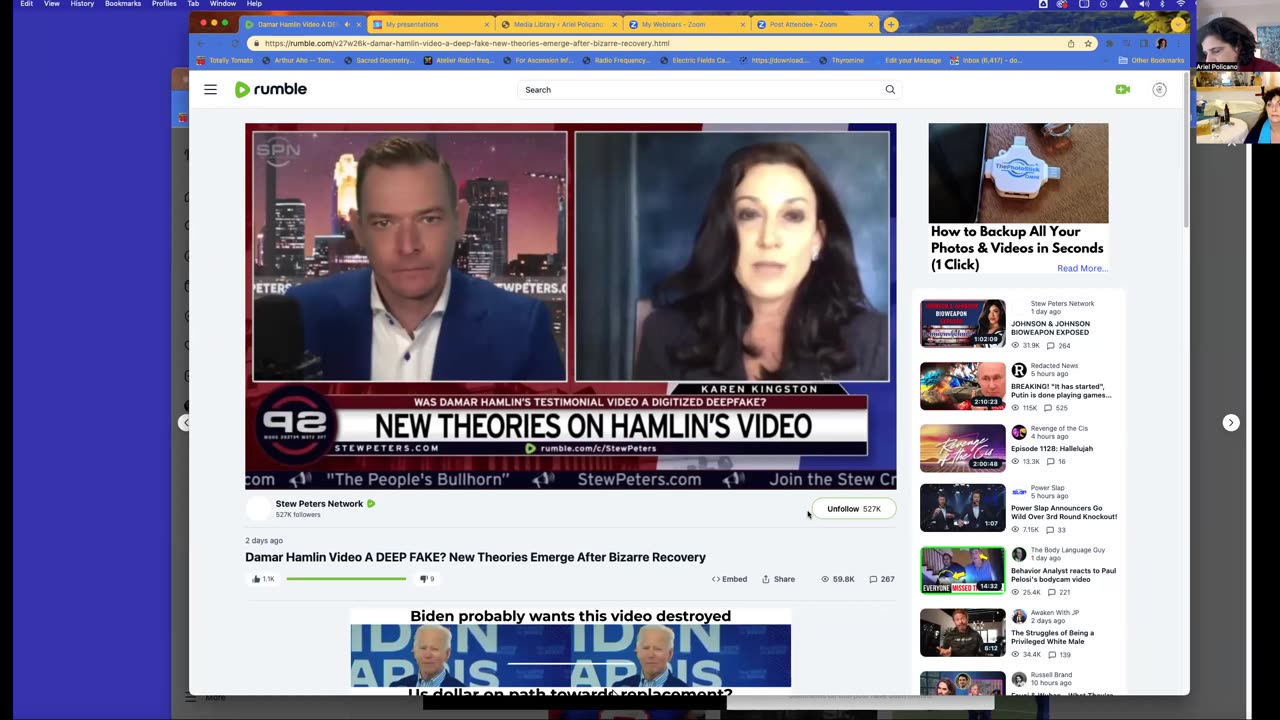Click the thumbs up like icon
Image resolution: width=1280 pixels, height=720 pixels.
(x=257, y=579)
